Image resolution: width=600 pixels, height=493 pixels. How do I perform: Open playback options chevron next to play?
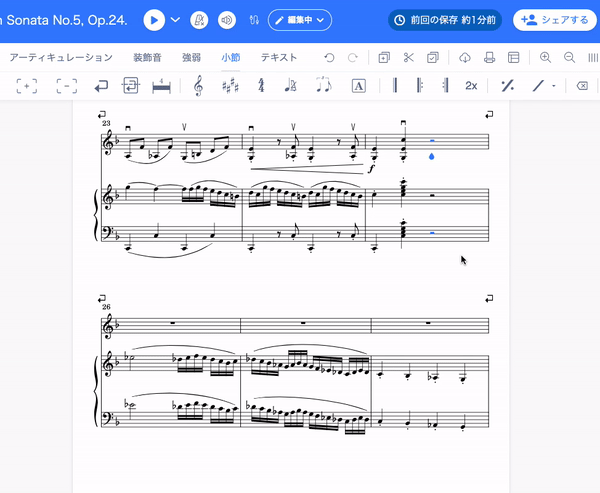pos(176,20)
